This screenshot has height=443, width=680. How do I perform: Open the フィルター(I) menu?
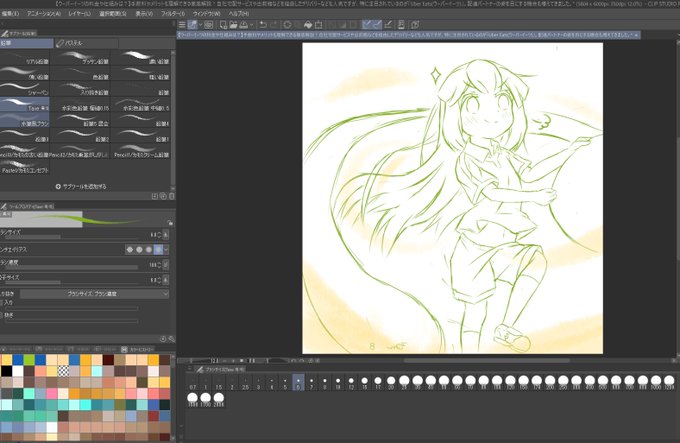point(173,13)
